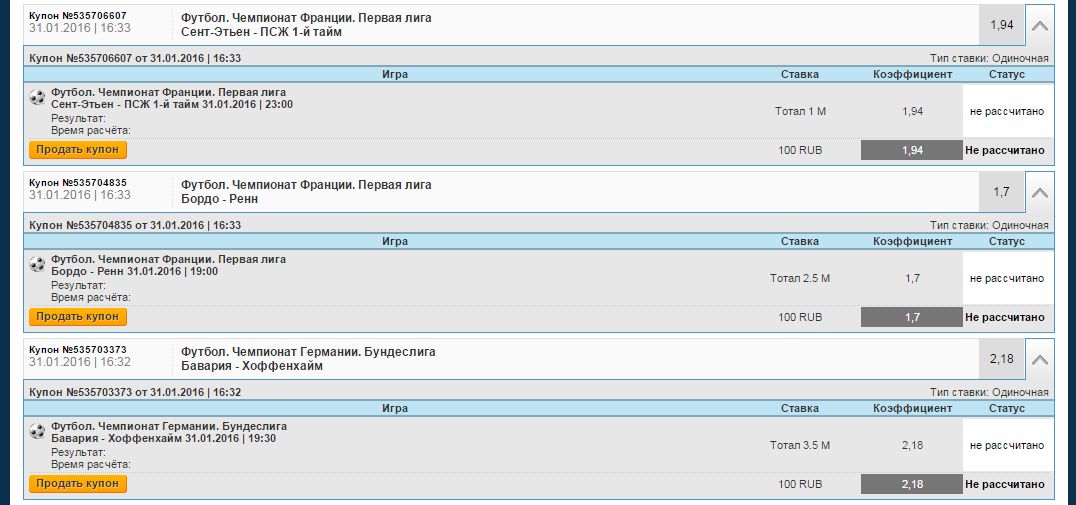
Task: Click Тотал 1 М bet cell
Action: click(x=800, y=111)
